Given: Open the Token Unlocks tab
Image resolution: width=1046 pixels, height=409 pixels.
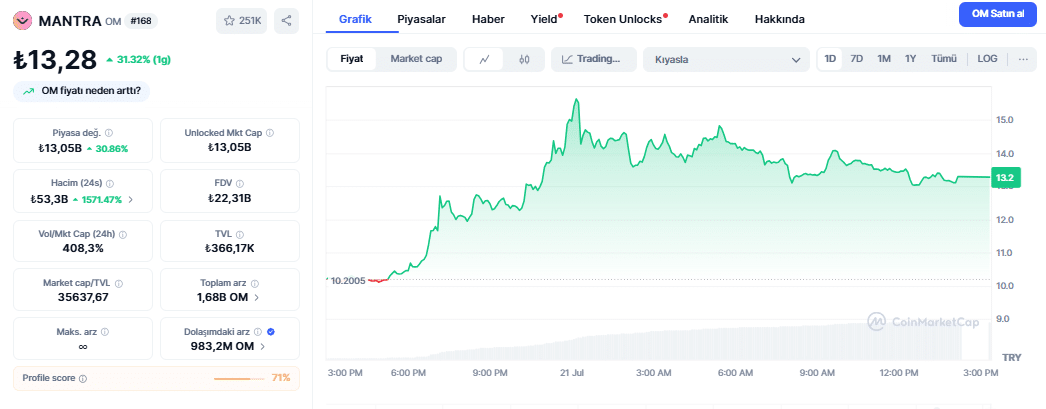Looking at the screenshot, I should (623, 19).
